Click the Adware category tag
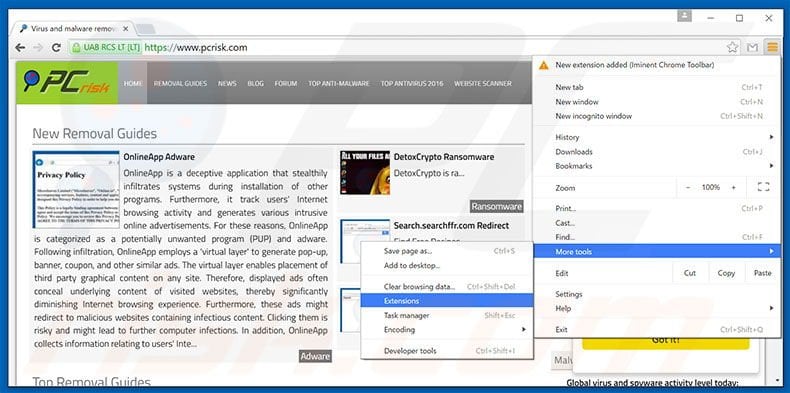 click(315, 356)
